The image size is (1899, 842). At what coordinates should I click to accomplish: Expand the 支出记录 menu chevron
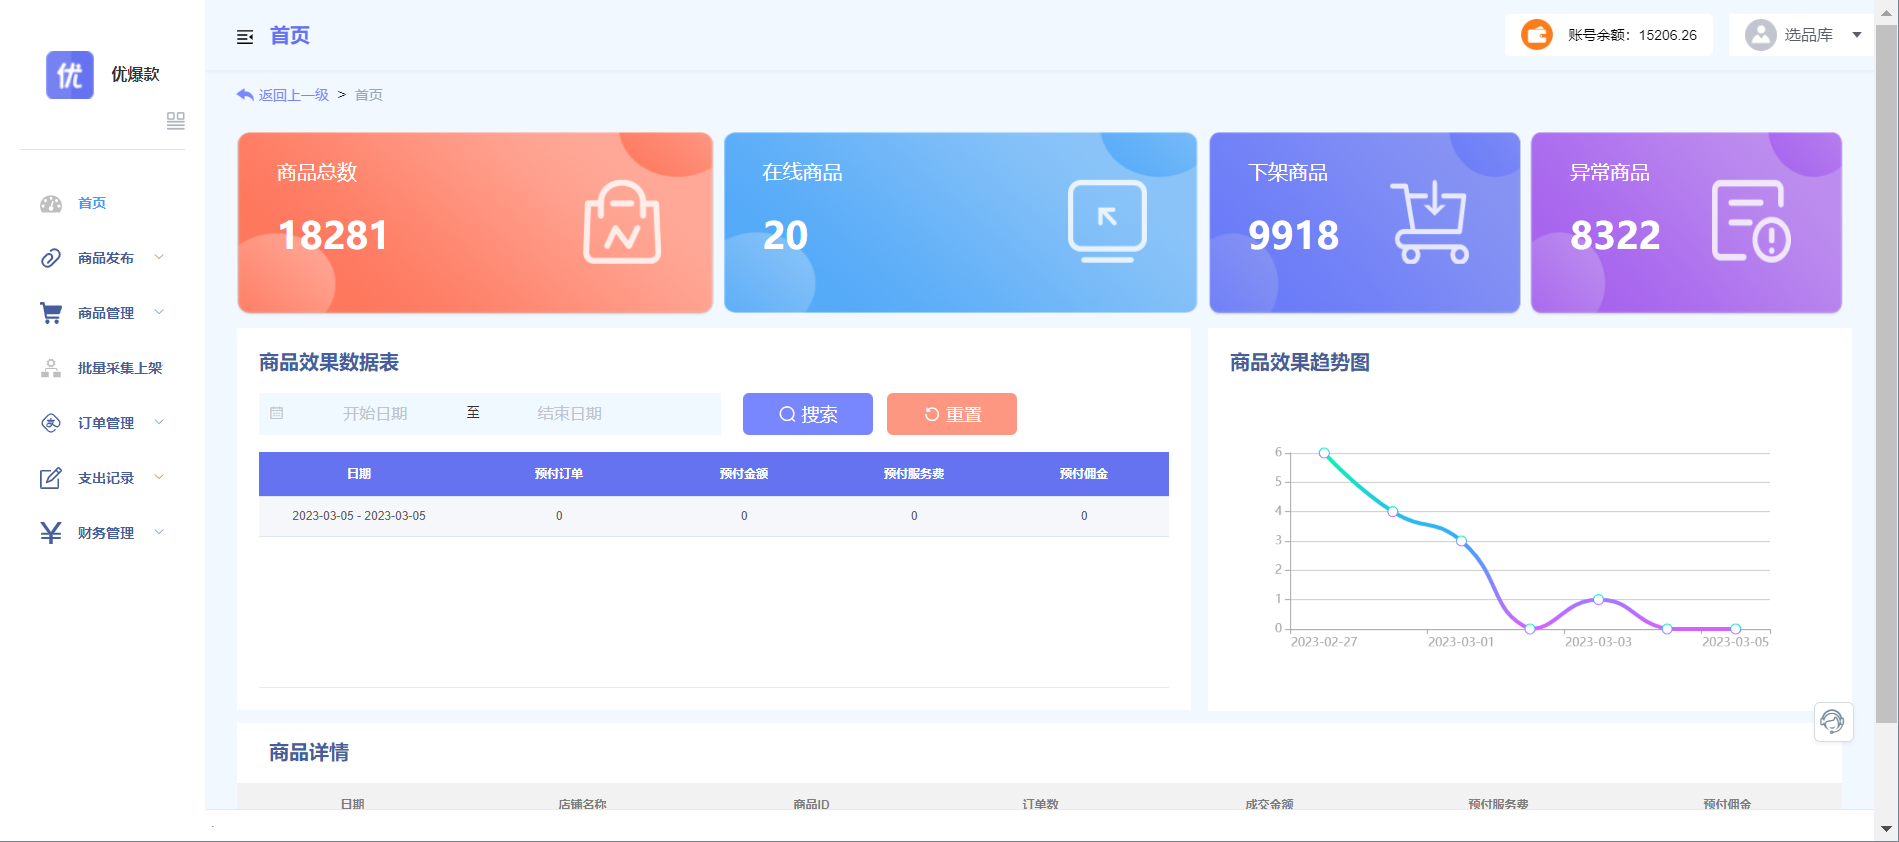click(x=159, y=477)
